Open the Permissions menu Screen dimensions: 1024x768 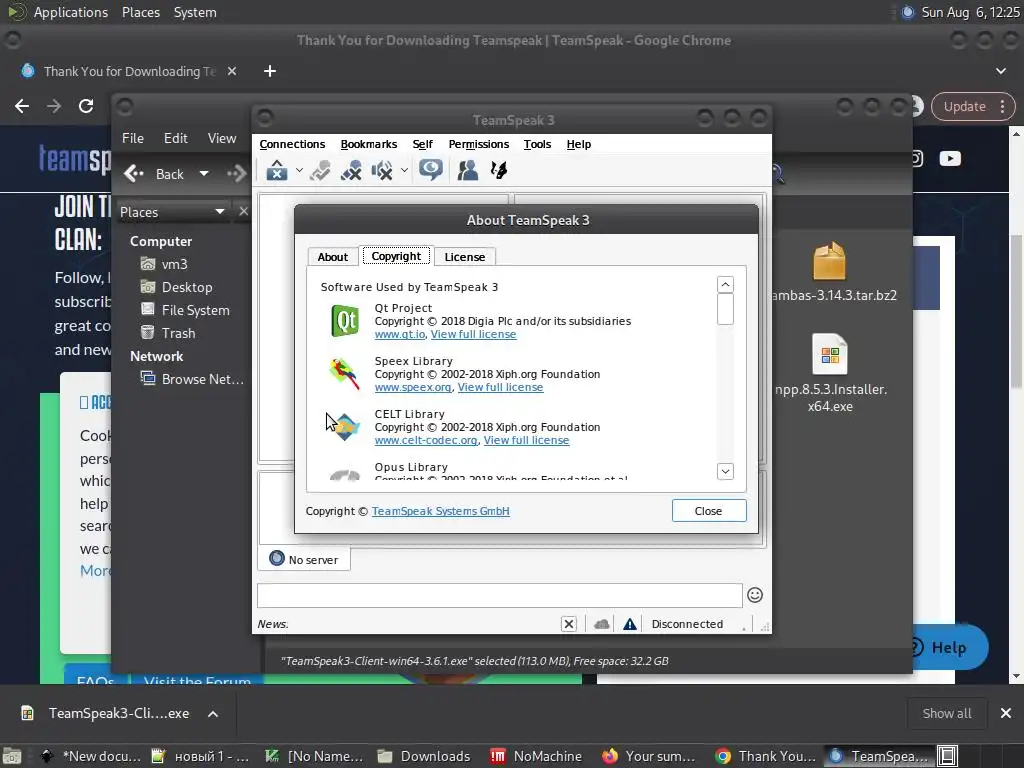pyautogui.click(x=478, y=144)
